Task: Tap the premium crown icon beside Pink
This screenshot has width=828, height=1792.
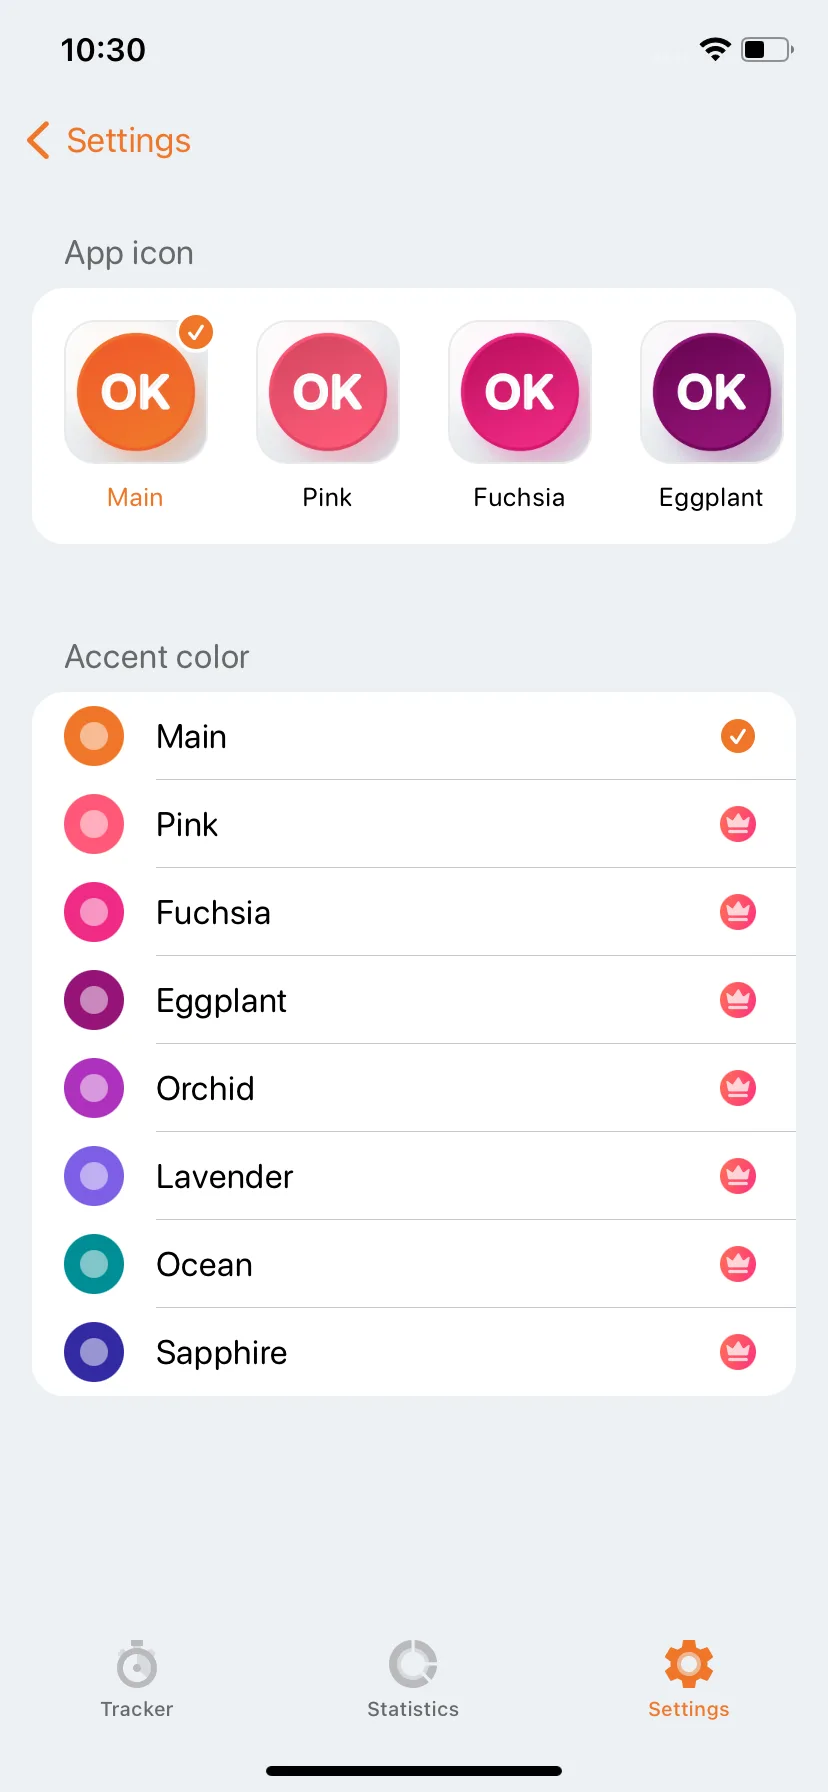Action: pyautogui.click(x=738, y=824)
